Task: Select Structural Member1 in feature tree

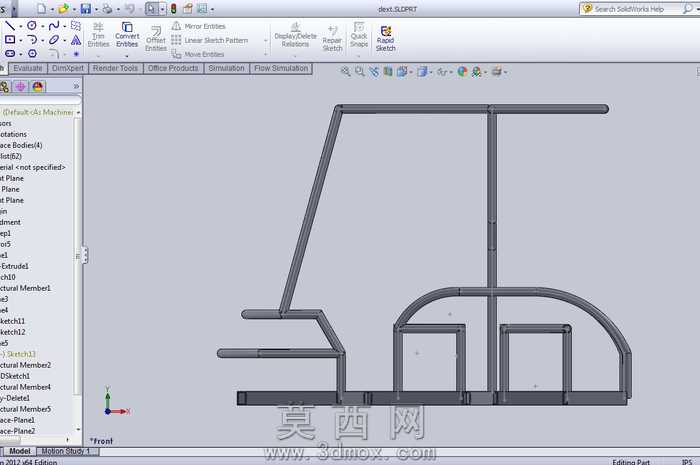Action: (25, 288)
